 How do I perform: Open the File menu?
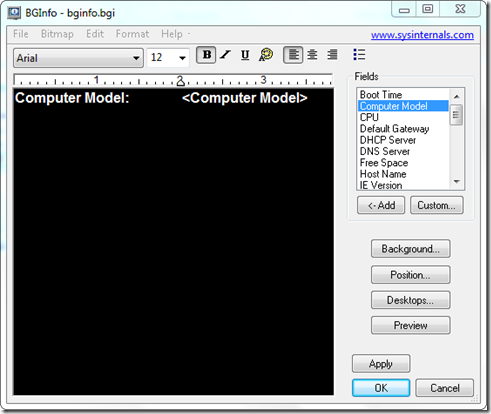pos(21,34)
